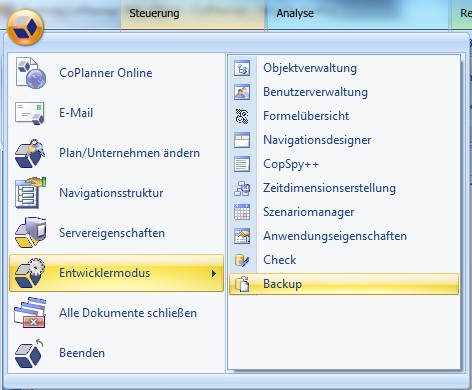Screen dimensions: 472x390
Task: Launch CopSpy++ from the submenu
Action: coord(344,164)
